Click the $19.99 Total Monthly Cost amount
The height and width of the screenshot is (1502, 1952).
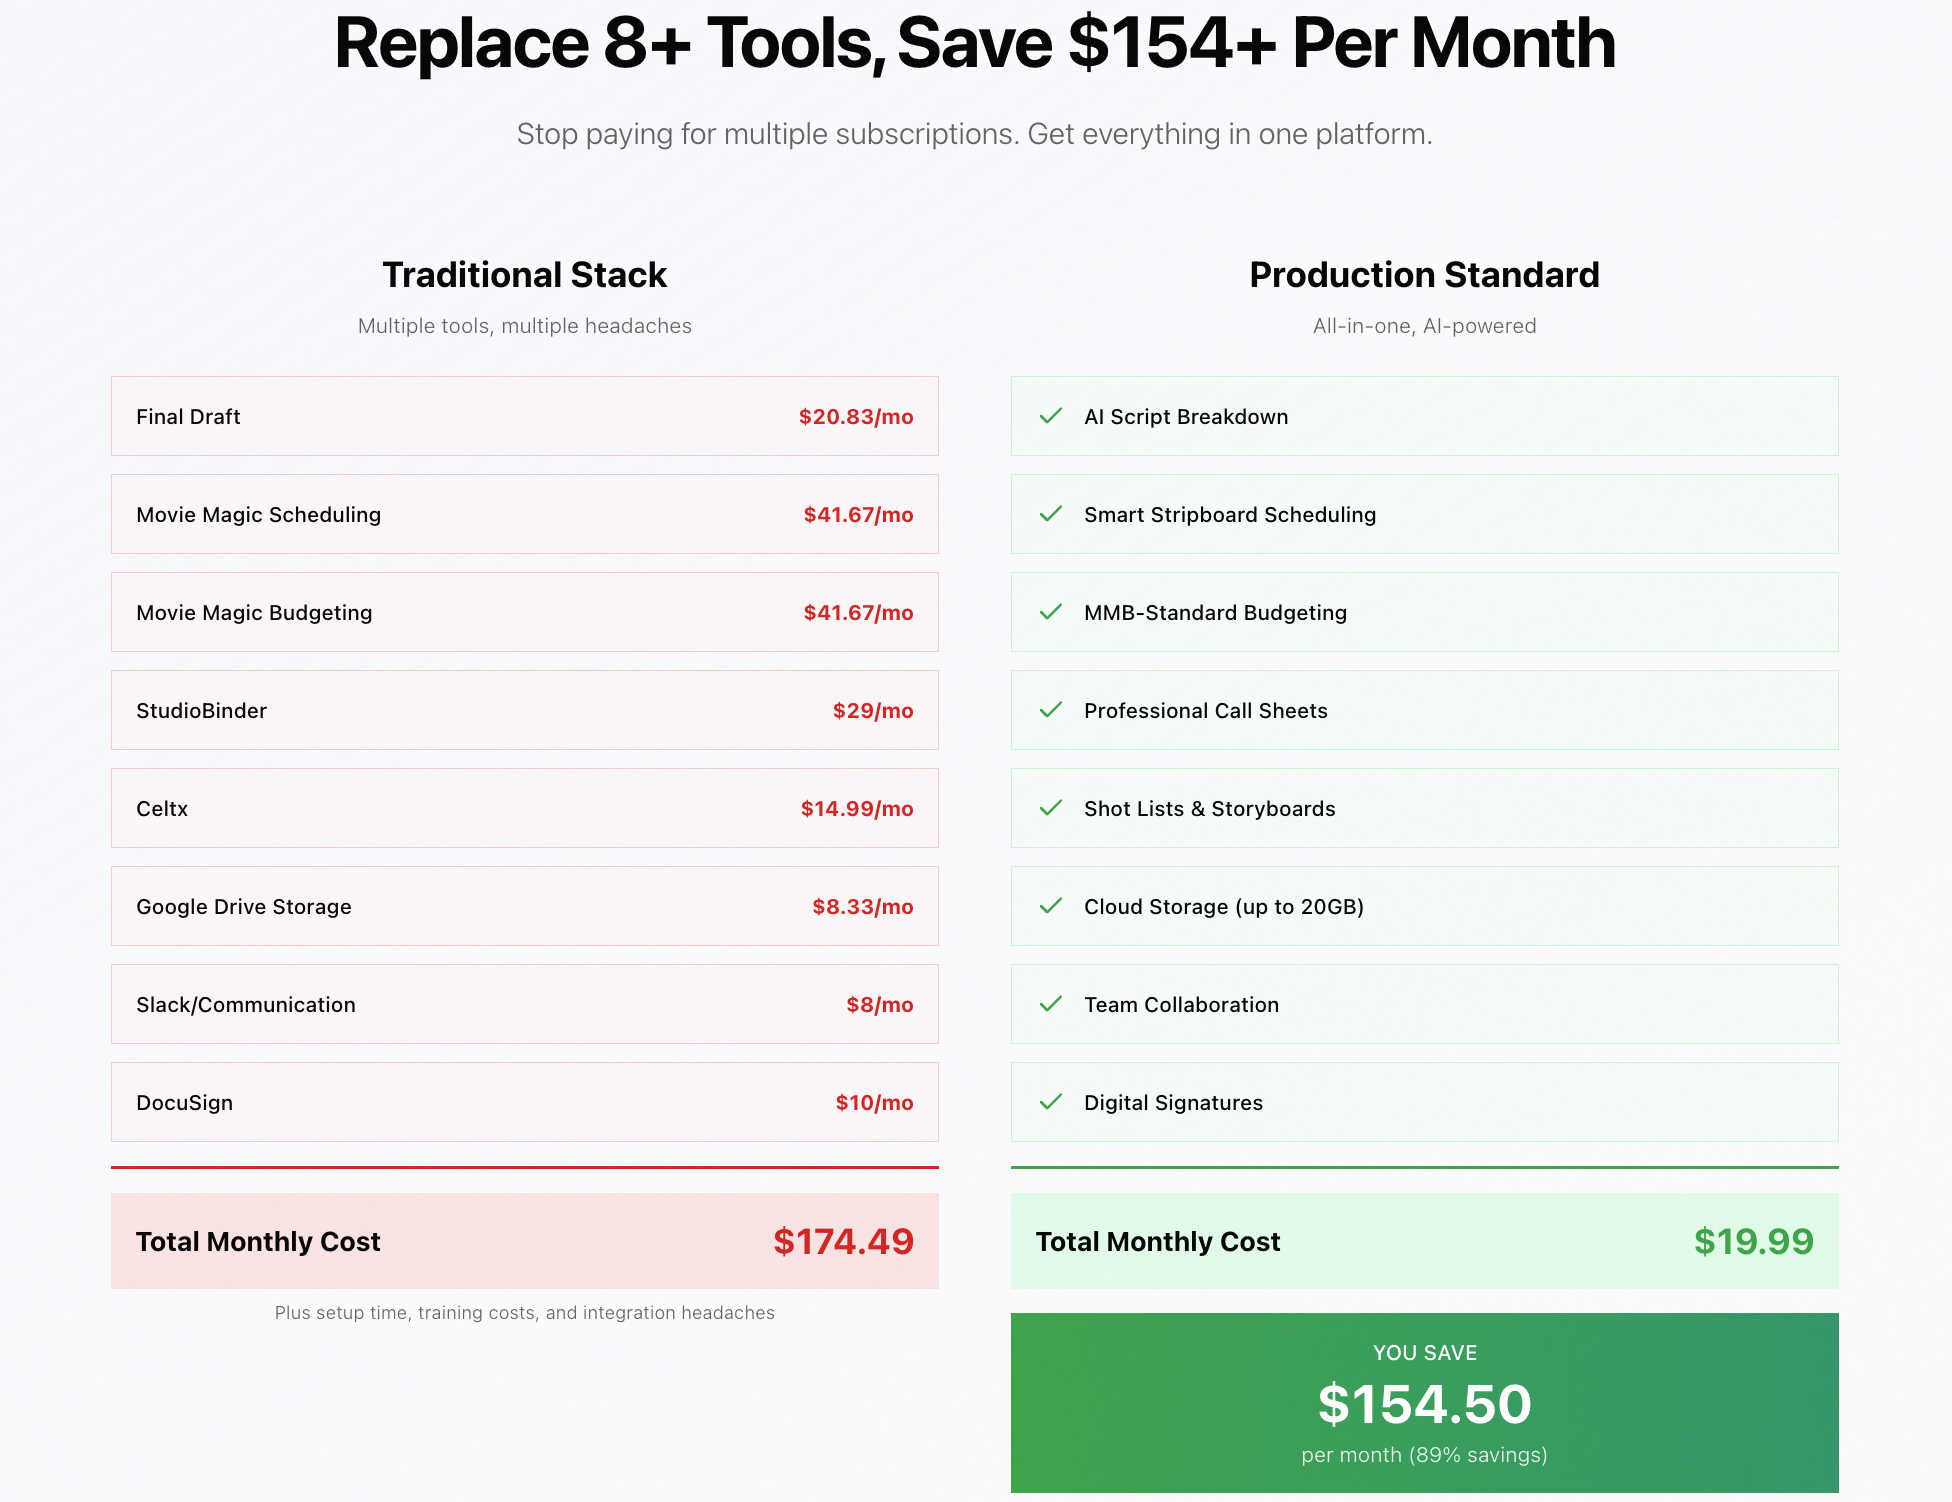1753,1241
